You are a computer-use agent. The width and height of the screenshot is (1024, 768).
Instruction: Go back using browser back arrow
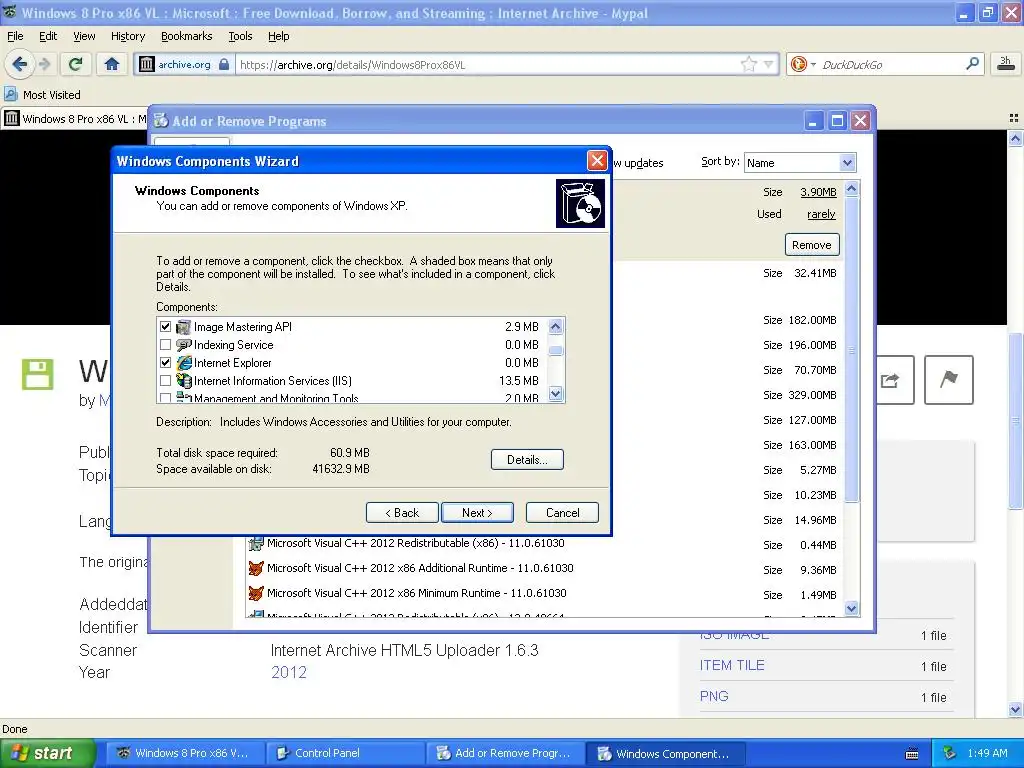pos(19,64)
